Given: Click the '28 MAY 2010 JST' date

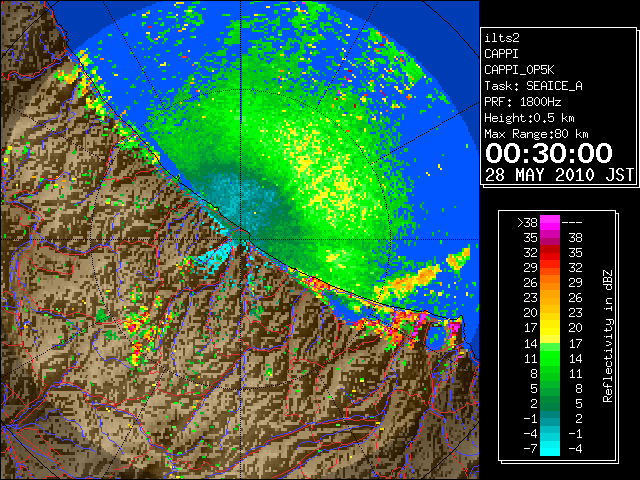Looking at the screenshot, I should pos(559,175).
